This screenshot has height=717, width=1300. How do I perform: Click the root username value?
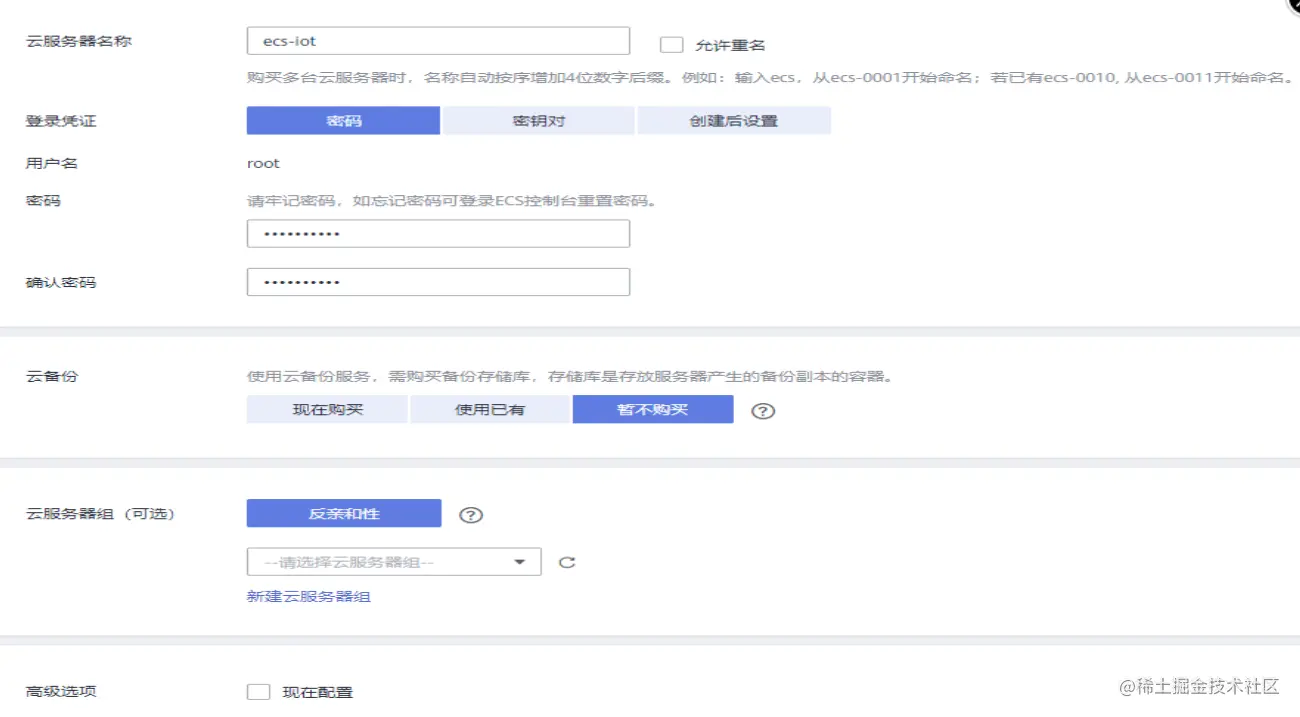pyautogui.click(x=264, y=163)
